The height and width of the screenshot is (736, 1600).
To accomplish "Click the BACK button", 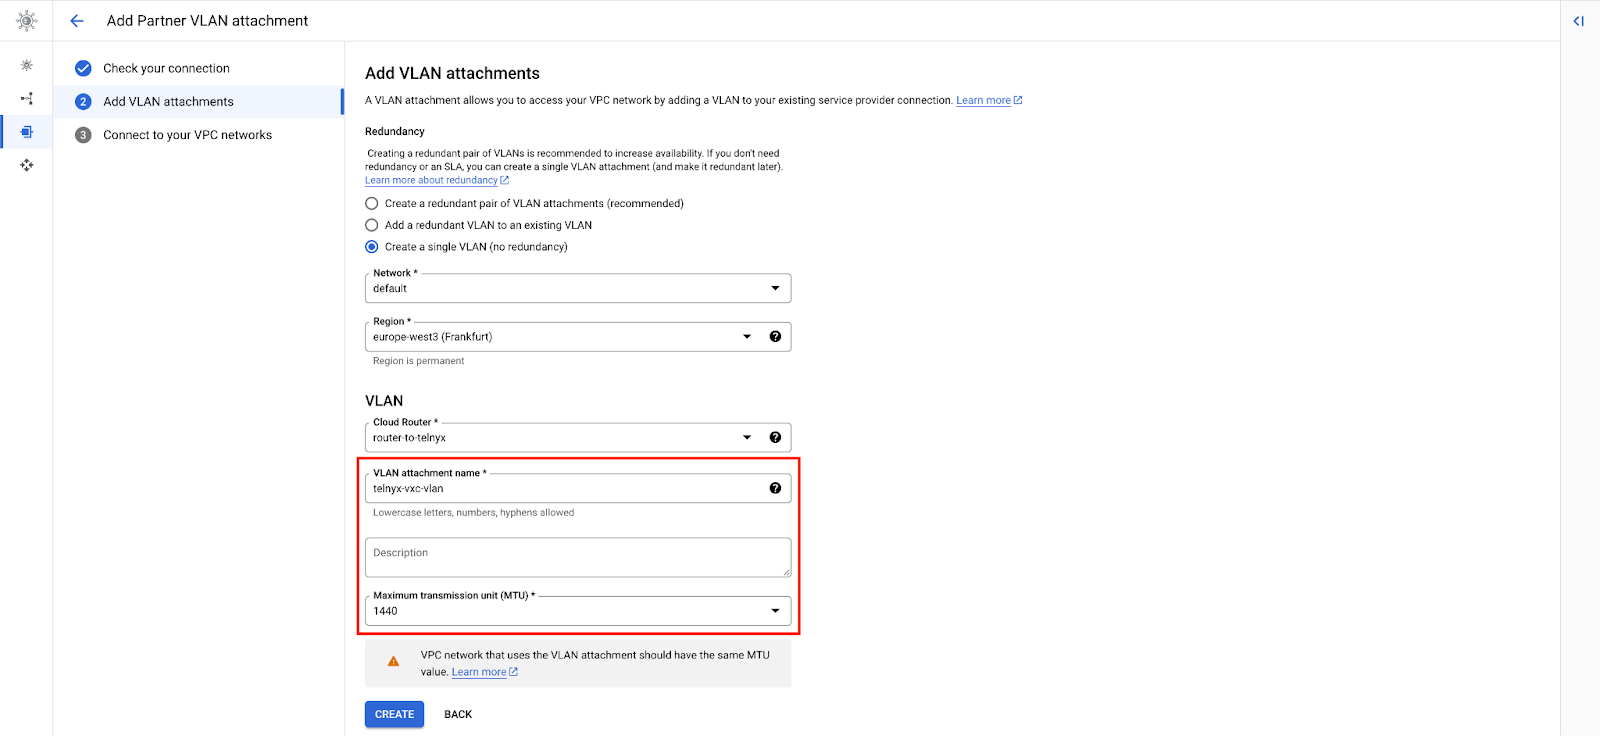I will pyautogui.click(x=458, y=714).
